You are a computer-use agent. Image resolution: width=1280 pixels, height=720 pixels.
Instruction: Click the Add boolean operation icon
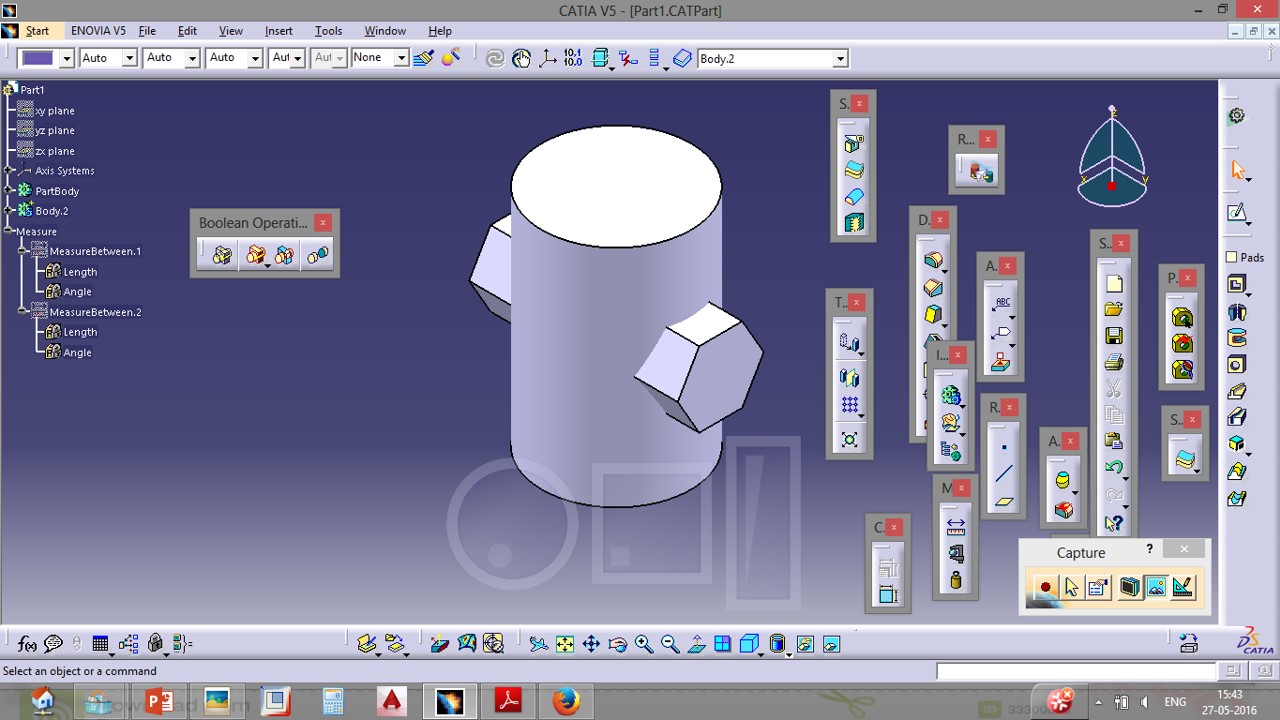[x=256, y=256]
